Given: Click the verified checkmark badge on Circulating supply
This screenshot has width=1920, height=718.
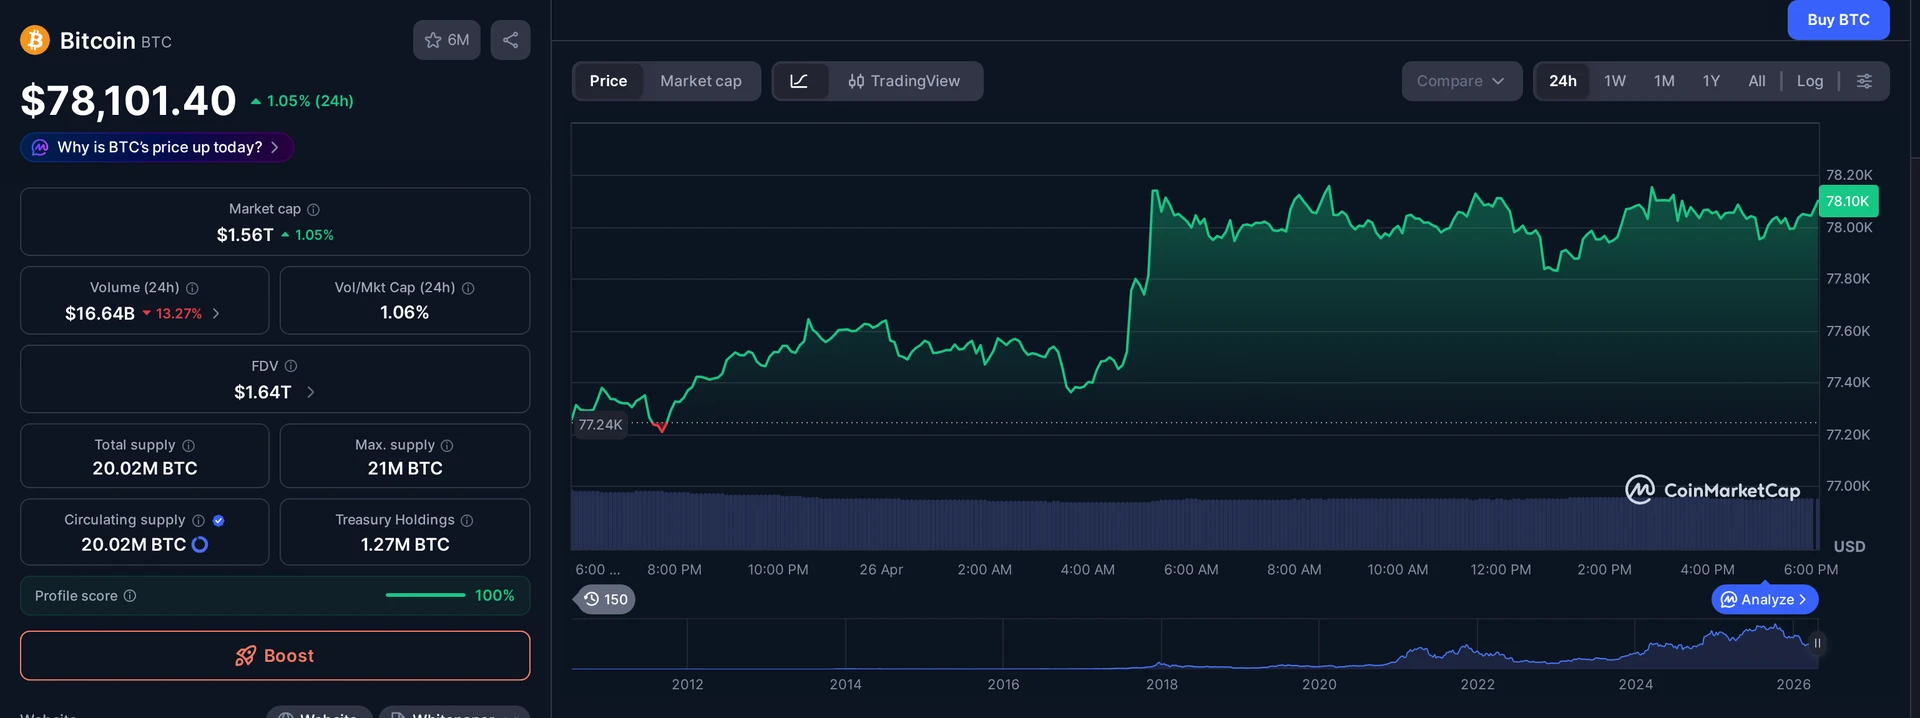Looking at the screenshot, I should pos(219,520).
